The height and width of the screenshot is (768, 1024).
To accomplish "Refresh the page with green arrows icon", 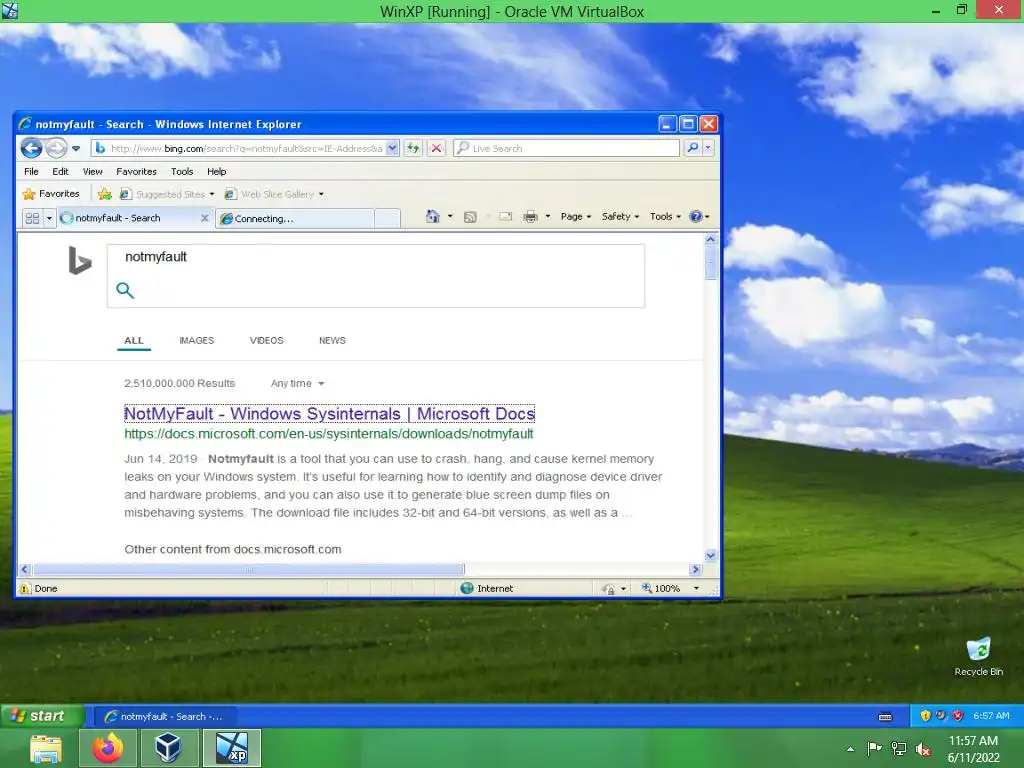I will [x=413, y=148].
